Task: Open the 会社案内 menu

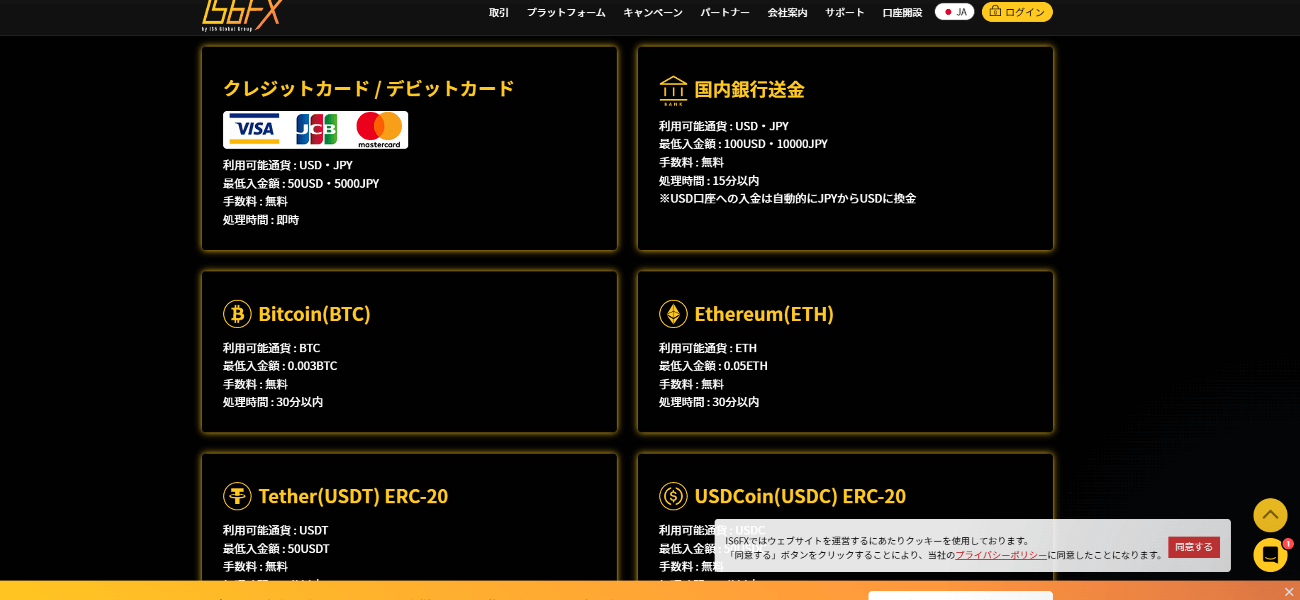Action: [787, 12]
